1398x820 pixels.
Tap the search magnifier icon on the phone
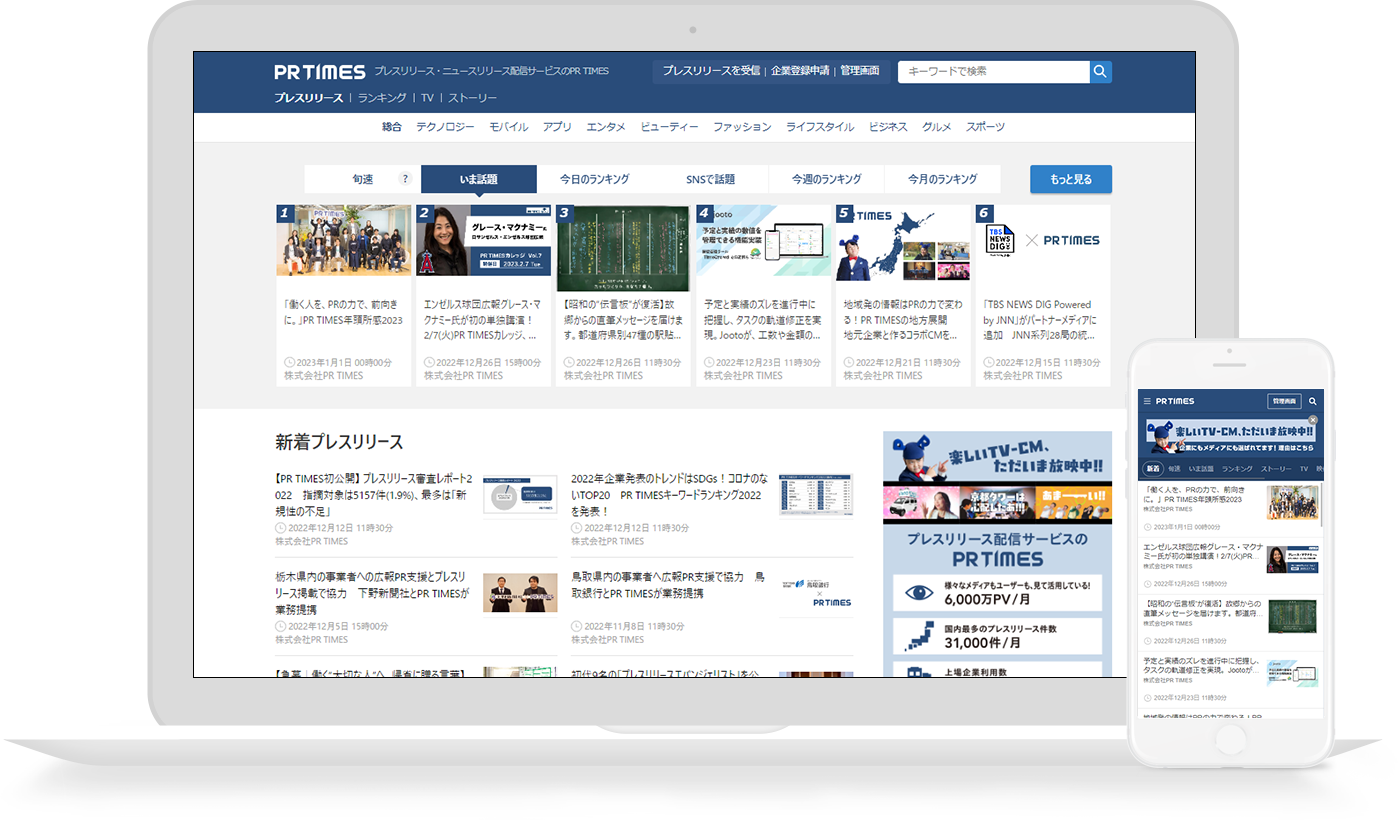pos(1313,401)
